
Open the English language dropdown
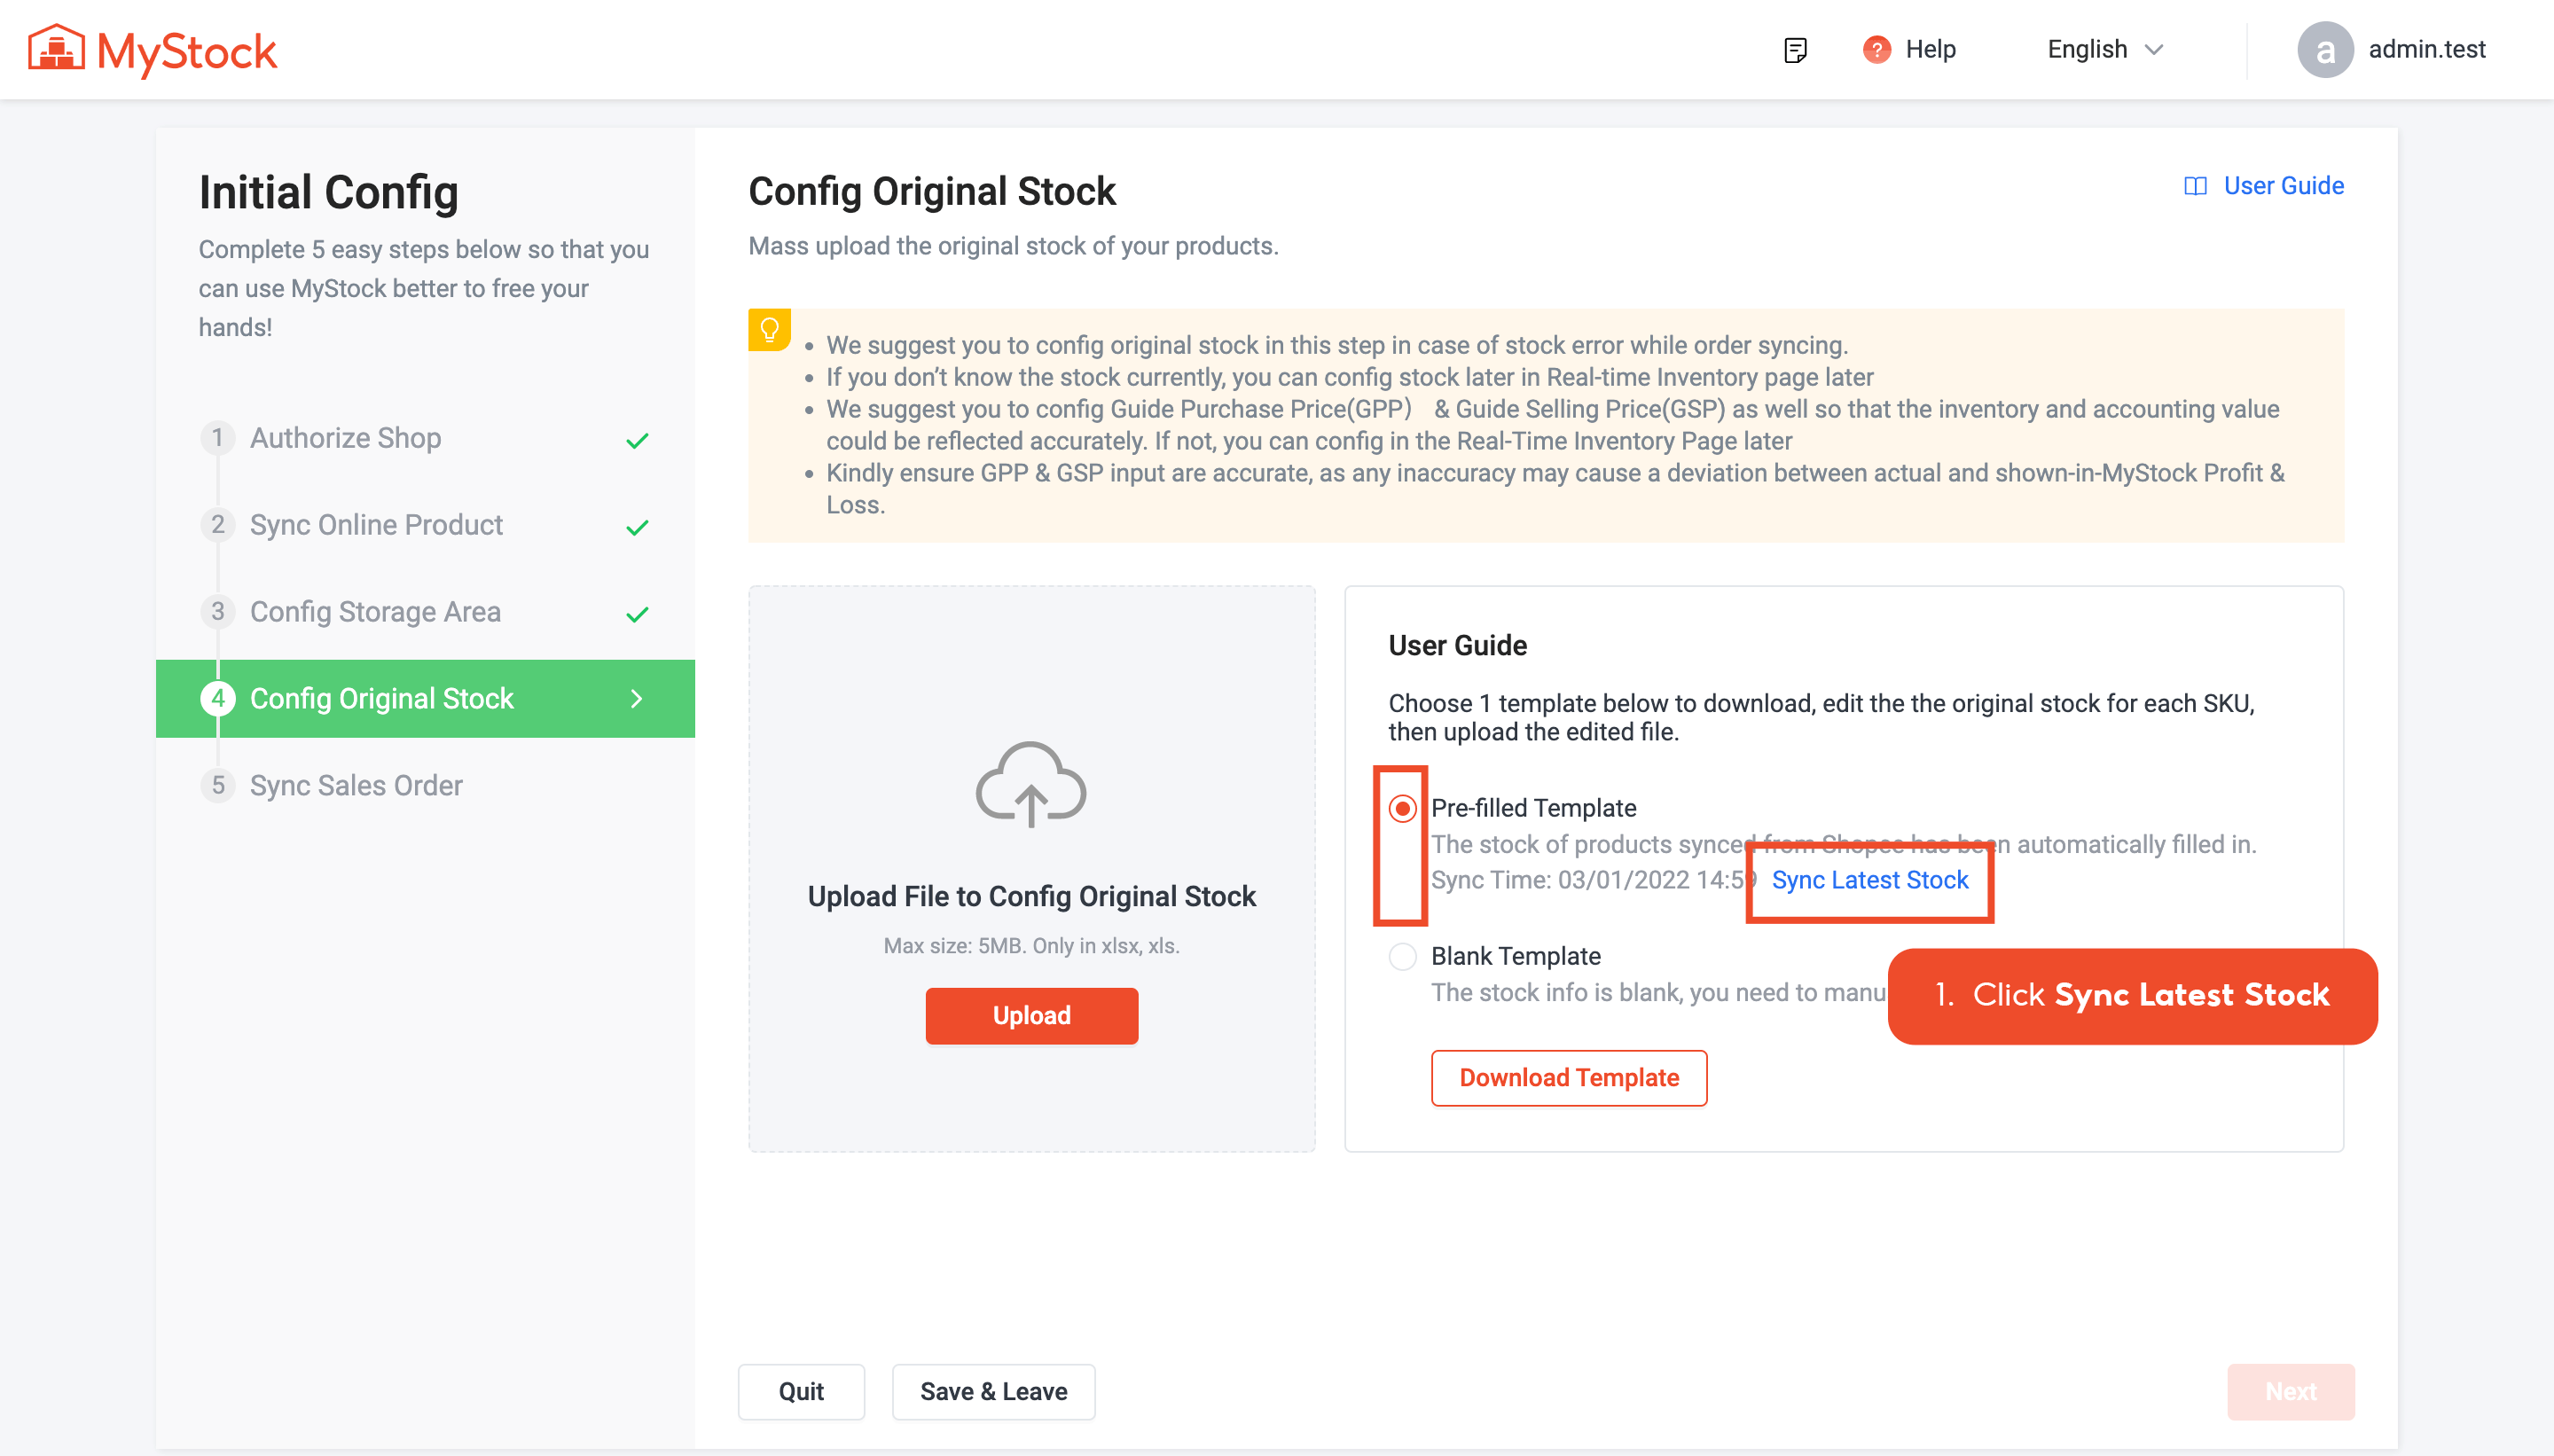click(2102, 49)
